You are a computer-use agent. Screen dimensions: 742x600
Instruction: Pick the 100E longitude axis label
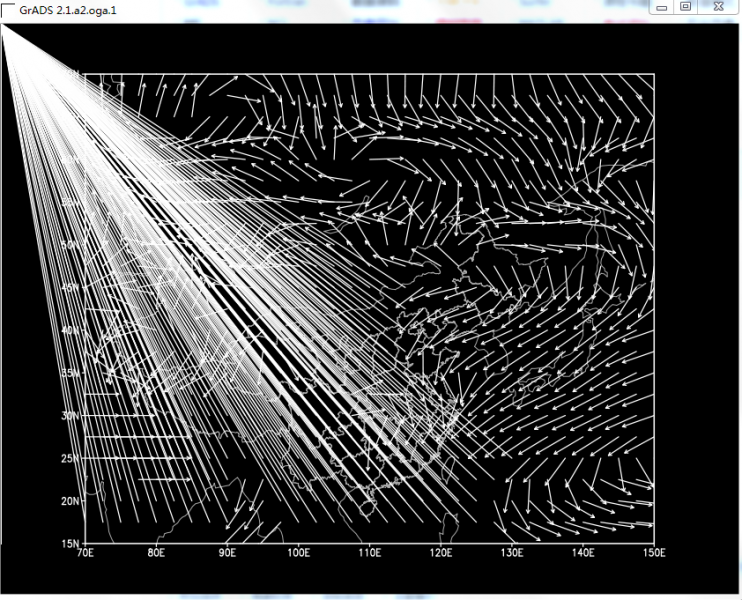tap(298, 553)
